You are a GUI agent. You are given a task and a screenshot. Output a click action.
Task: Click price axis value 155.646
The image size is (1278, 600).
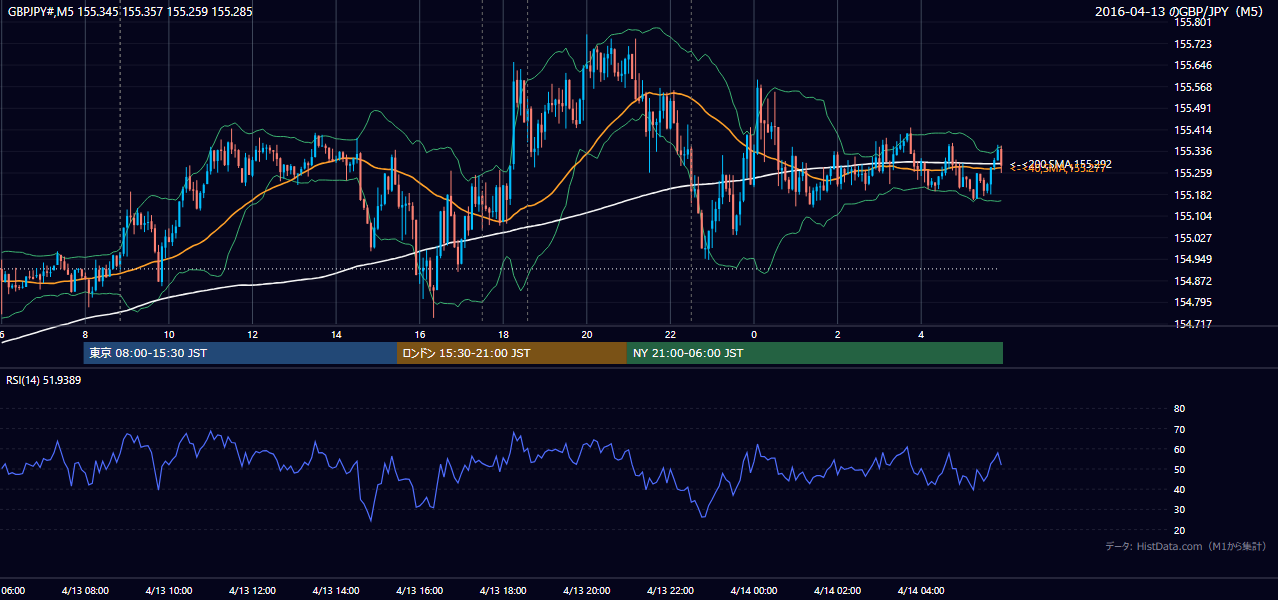click(1193, 65)
